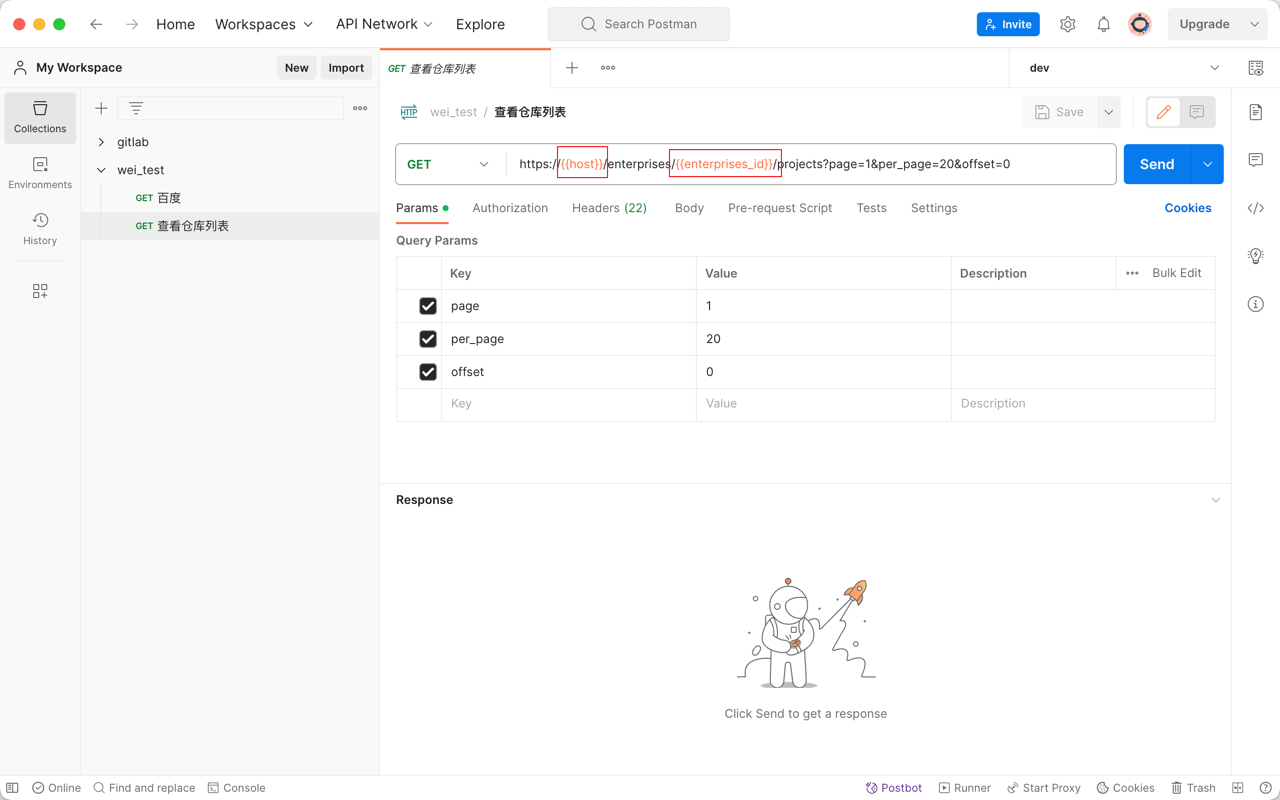Open help icon in status bar
This screenshot has width=1280, height=800.
pyautogui.click(x=1266, y=788)
